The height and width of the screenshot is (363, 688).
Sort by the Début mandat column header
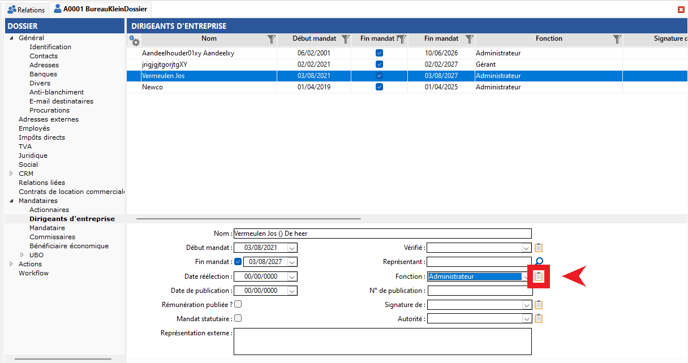(x=314, y=39)
